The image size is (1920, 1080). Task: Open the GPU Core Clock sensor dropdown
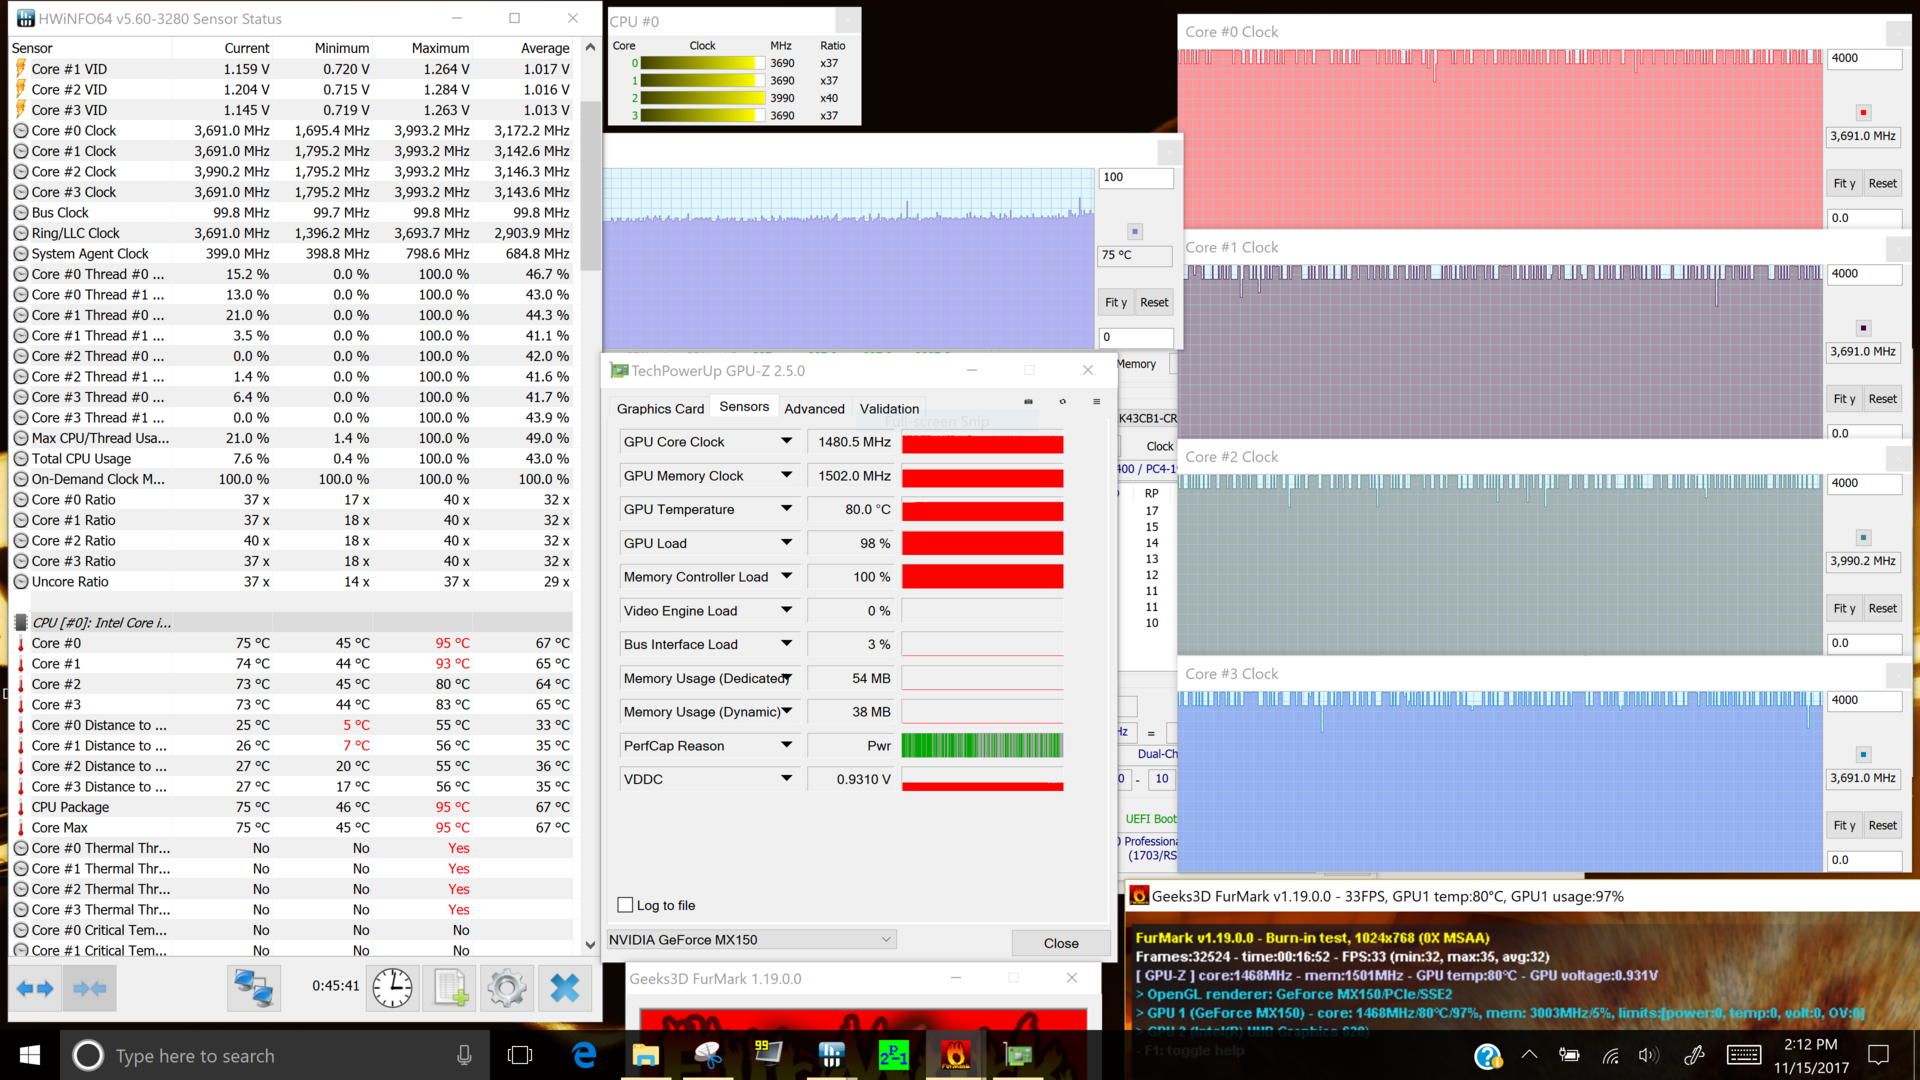(x=786, y=441)
